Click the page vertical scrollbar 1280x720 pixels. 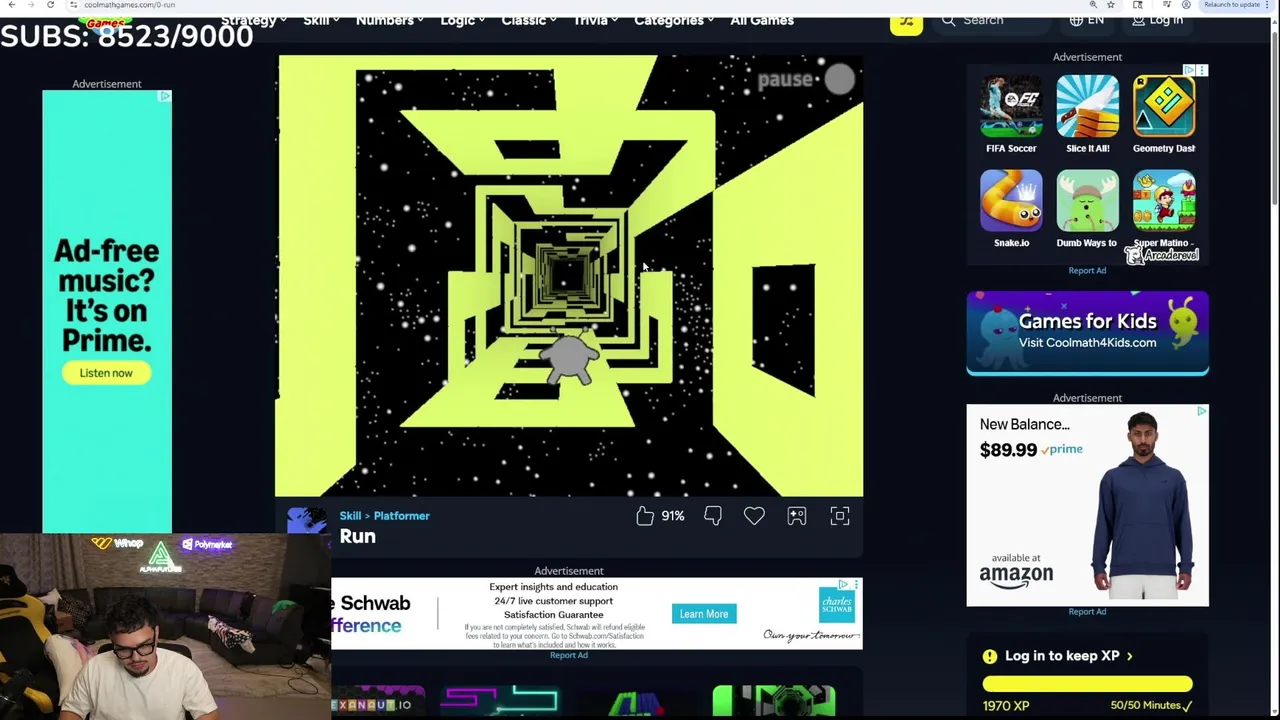pyautogui.click(x=1273, y=120)
